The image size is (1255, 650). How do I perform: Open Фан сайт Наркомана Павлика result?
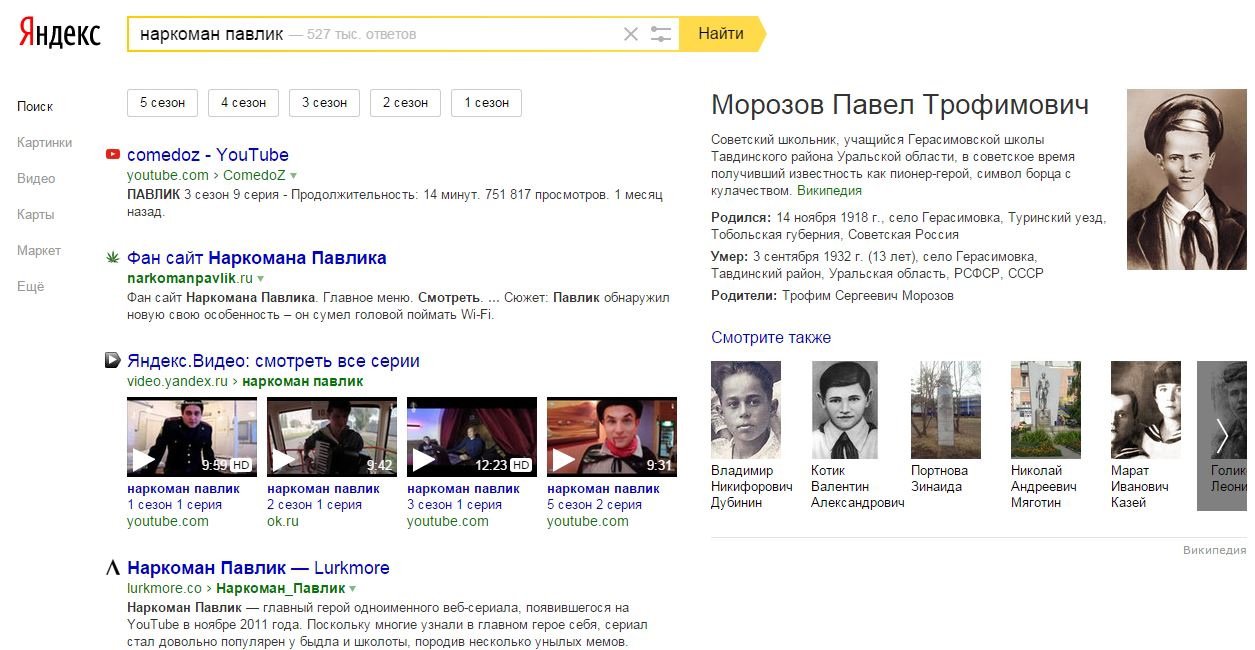[x=257, y=258]
